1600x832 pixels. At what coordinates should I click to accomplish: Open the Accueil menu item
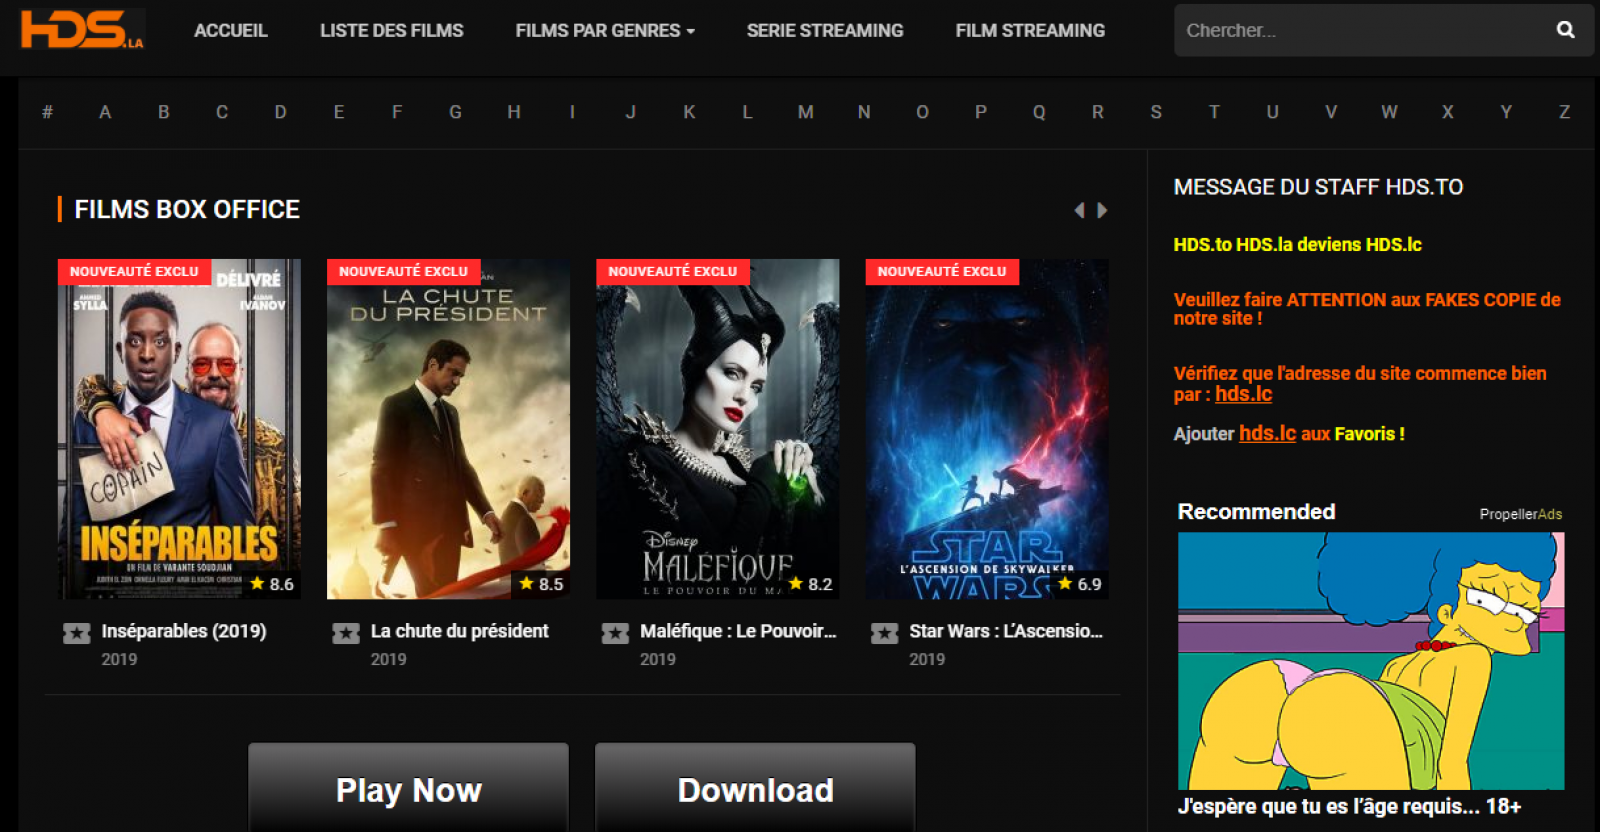pos(230,31)
